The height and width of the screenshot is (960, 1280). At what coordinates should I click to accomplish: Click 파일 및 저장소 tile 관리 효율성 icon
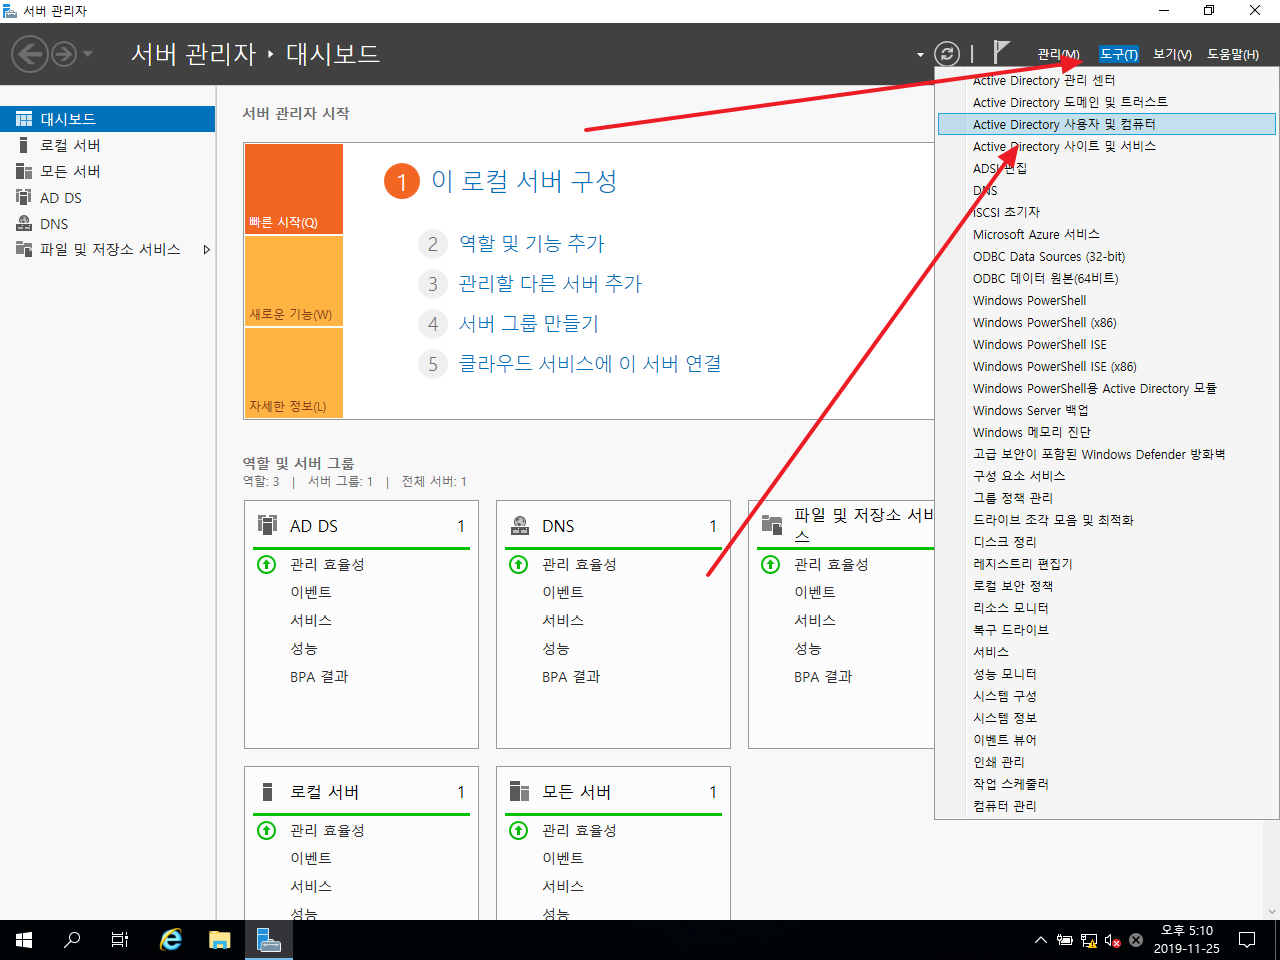coord(771,564)
